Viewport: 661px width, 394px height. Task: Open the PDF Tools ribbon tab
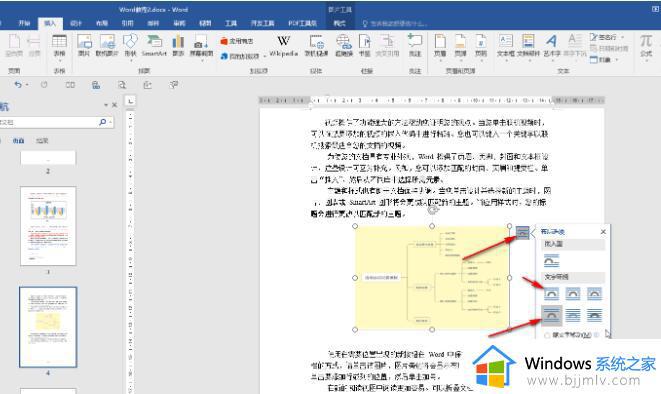(302, 23)
